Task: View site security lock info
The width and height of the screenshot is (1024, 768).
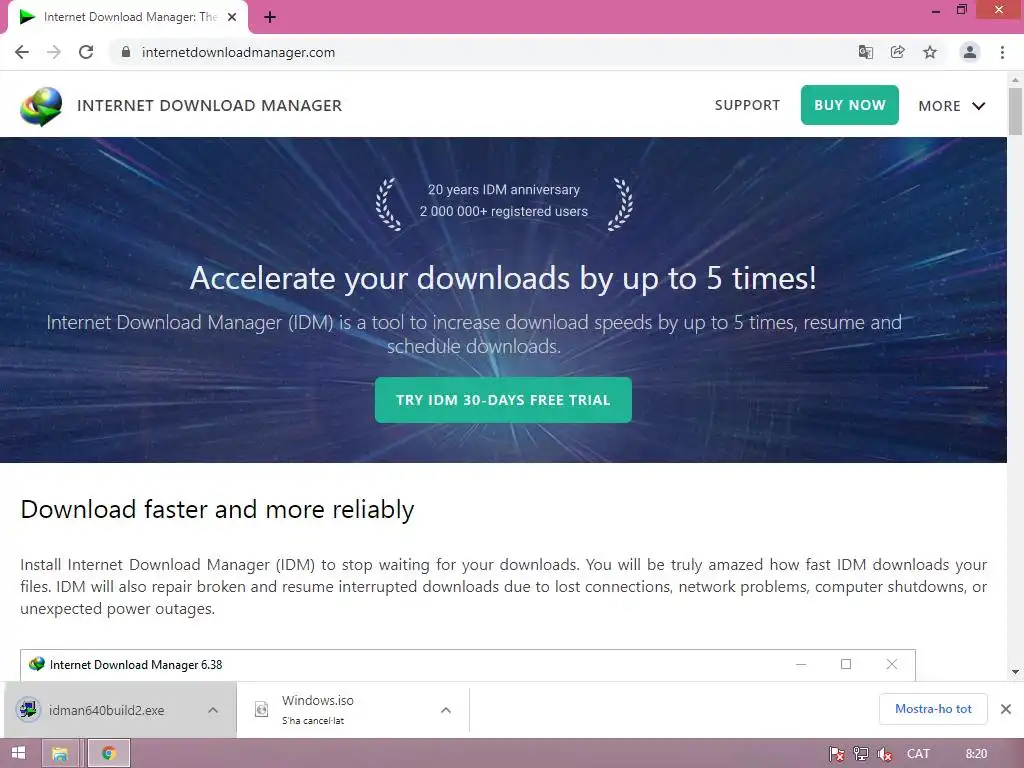Action: [126, 52]
